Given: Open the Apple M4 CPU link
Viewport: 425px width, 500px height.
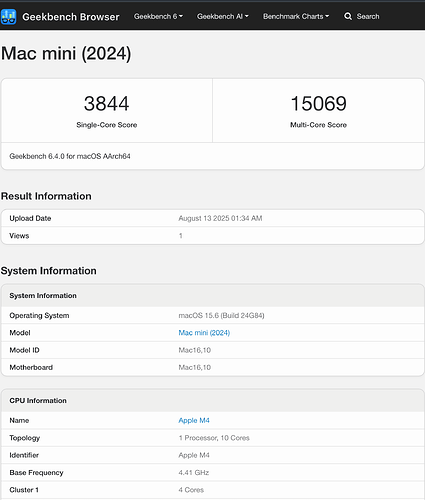Looking at the screenshot, I should coord(194,420).
